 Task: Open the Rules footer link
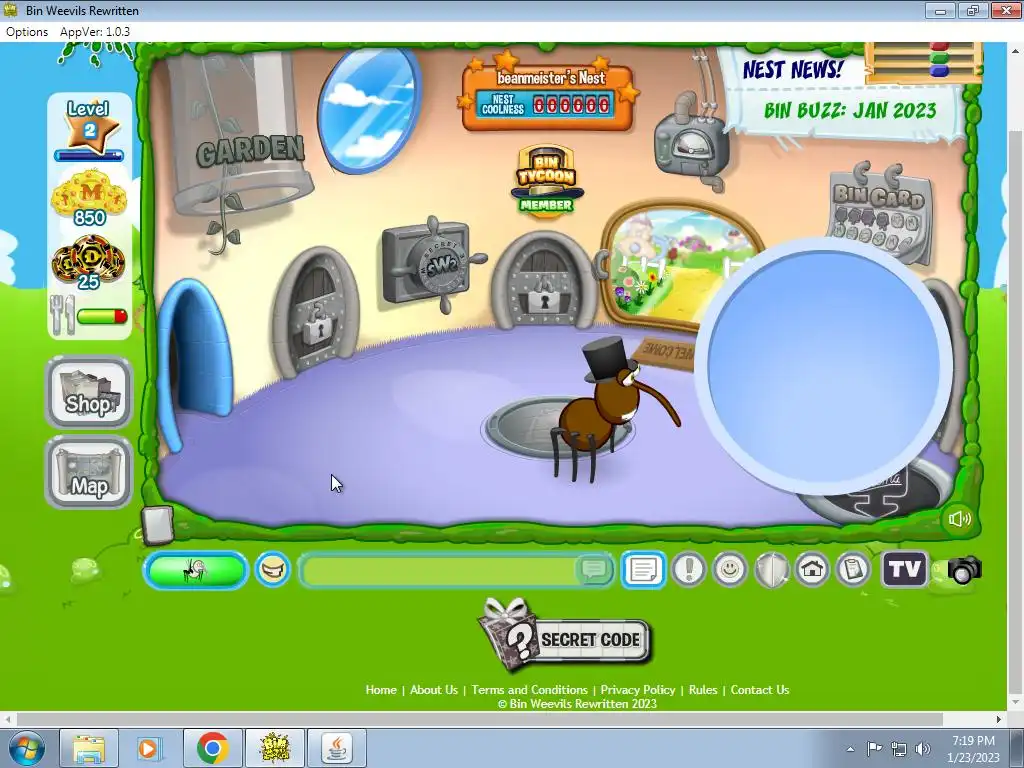click(703, 690)
